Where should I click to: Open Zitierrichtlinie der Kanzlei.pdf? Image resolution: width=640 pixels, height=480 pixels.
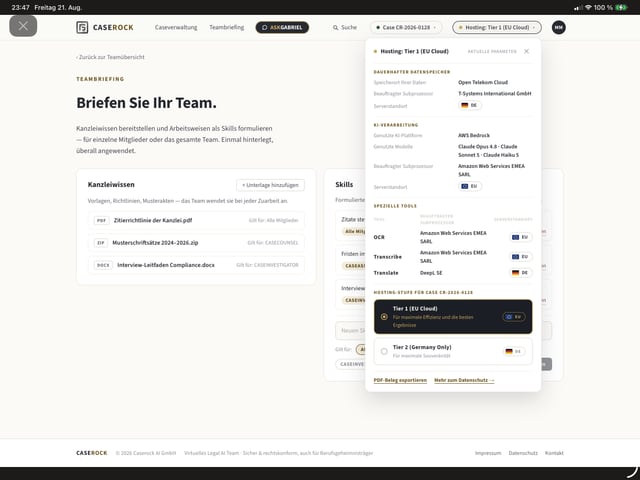tap(196, 220)
